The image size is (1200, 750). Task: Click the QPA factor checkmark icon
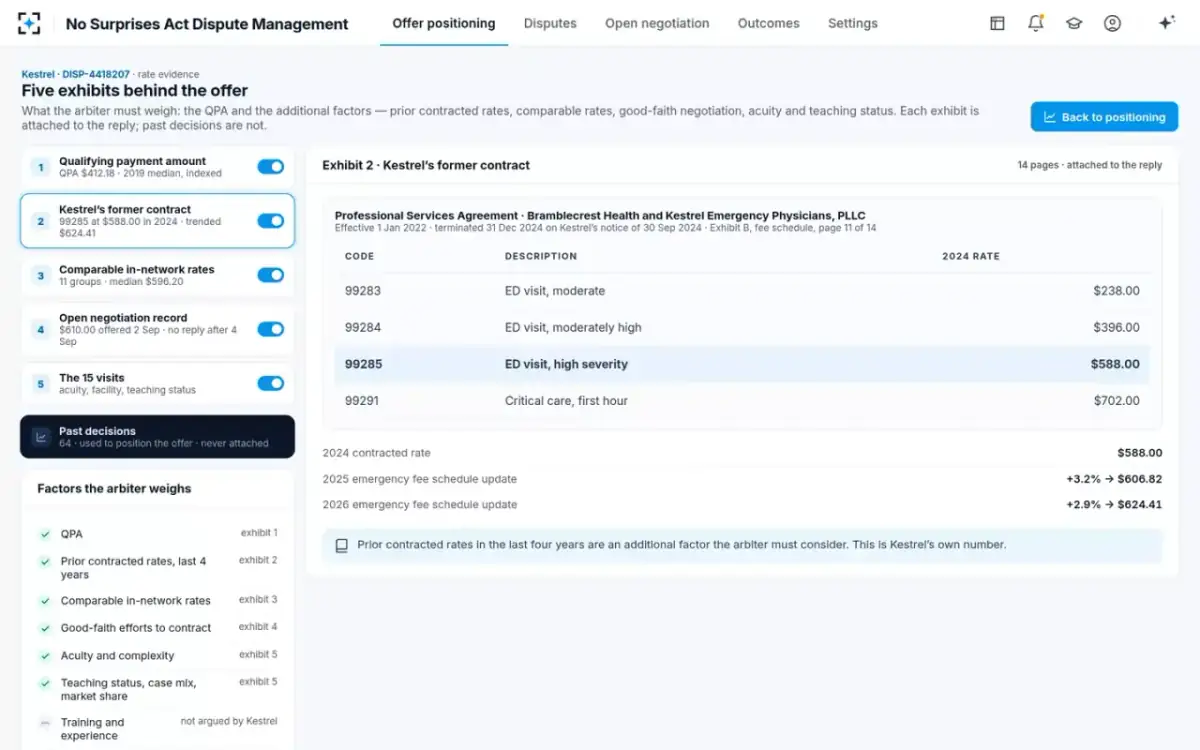click(45, 534)
